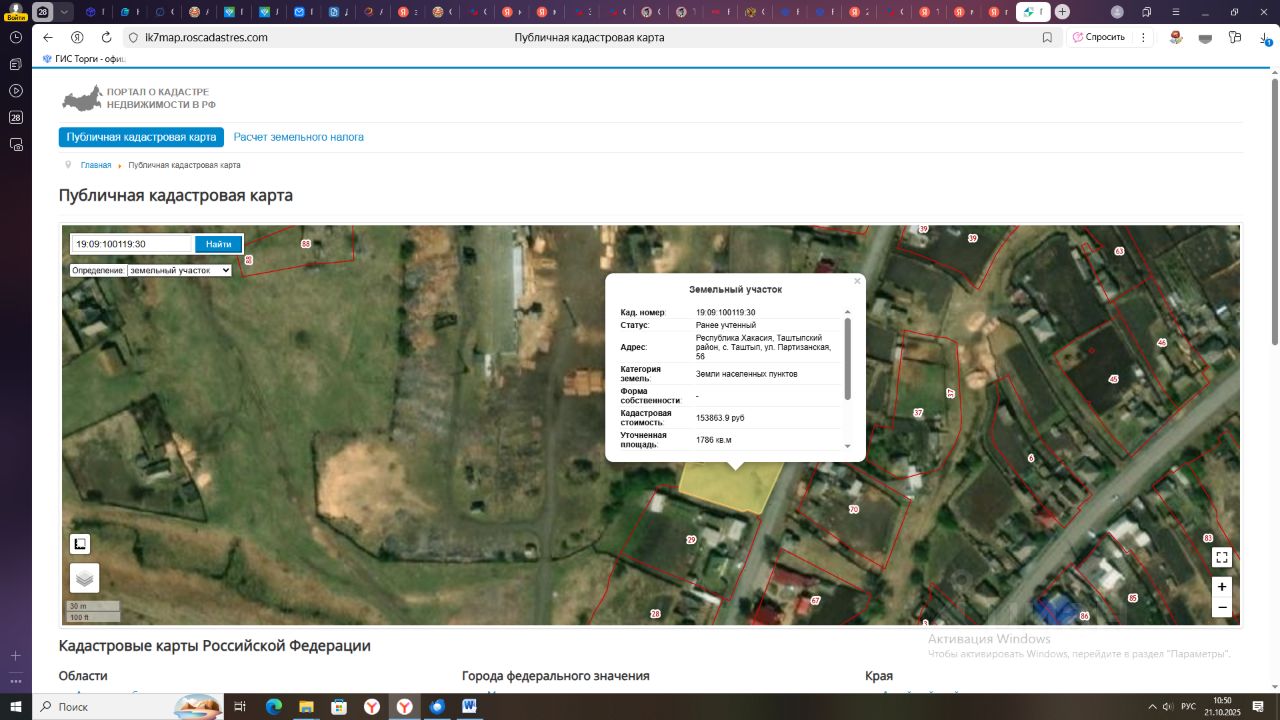1280x720 pixels.
Task: Click the cadastral number search field
Action: (131, 244)
